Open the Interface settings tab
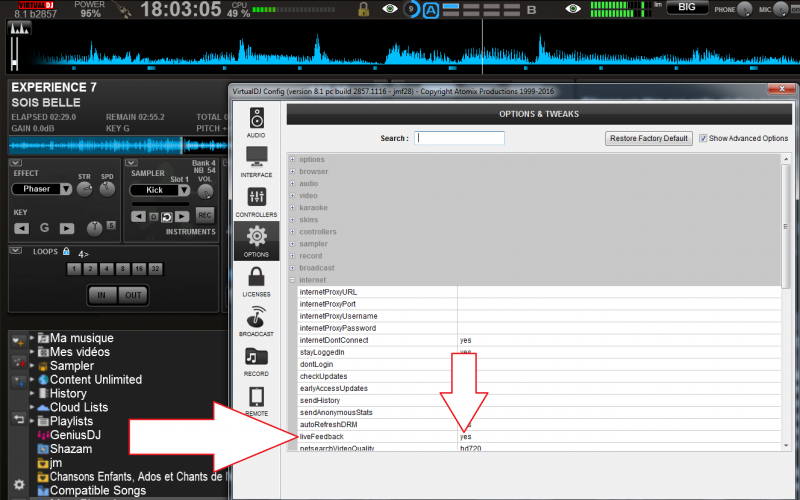 click(256, 162)
